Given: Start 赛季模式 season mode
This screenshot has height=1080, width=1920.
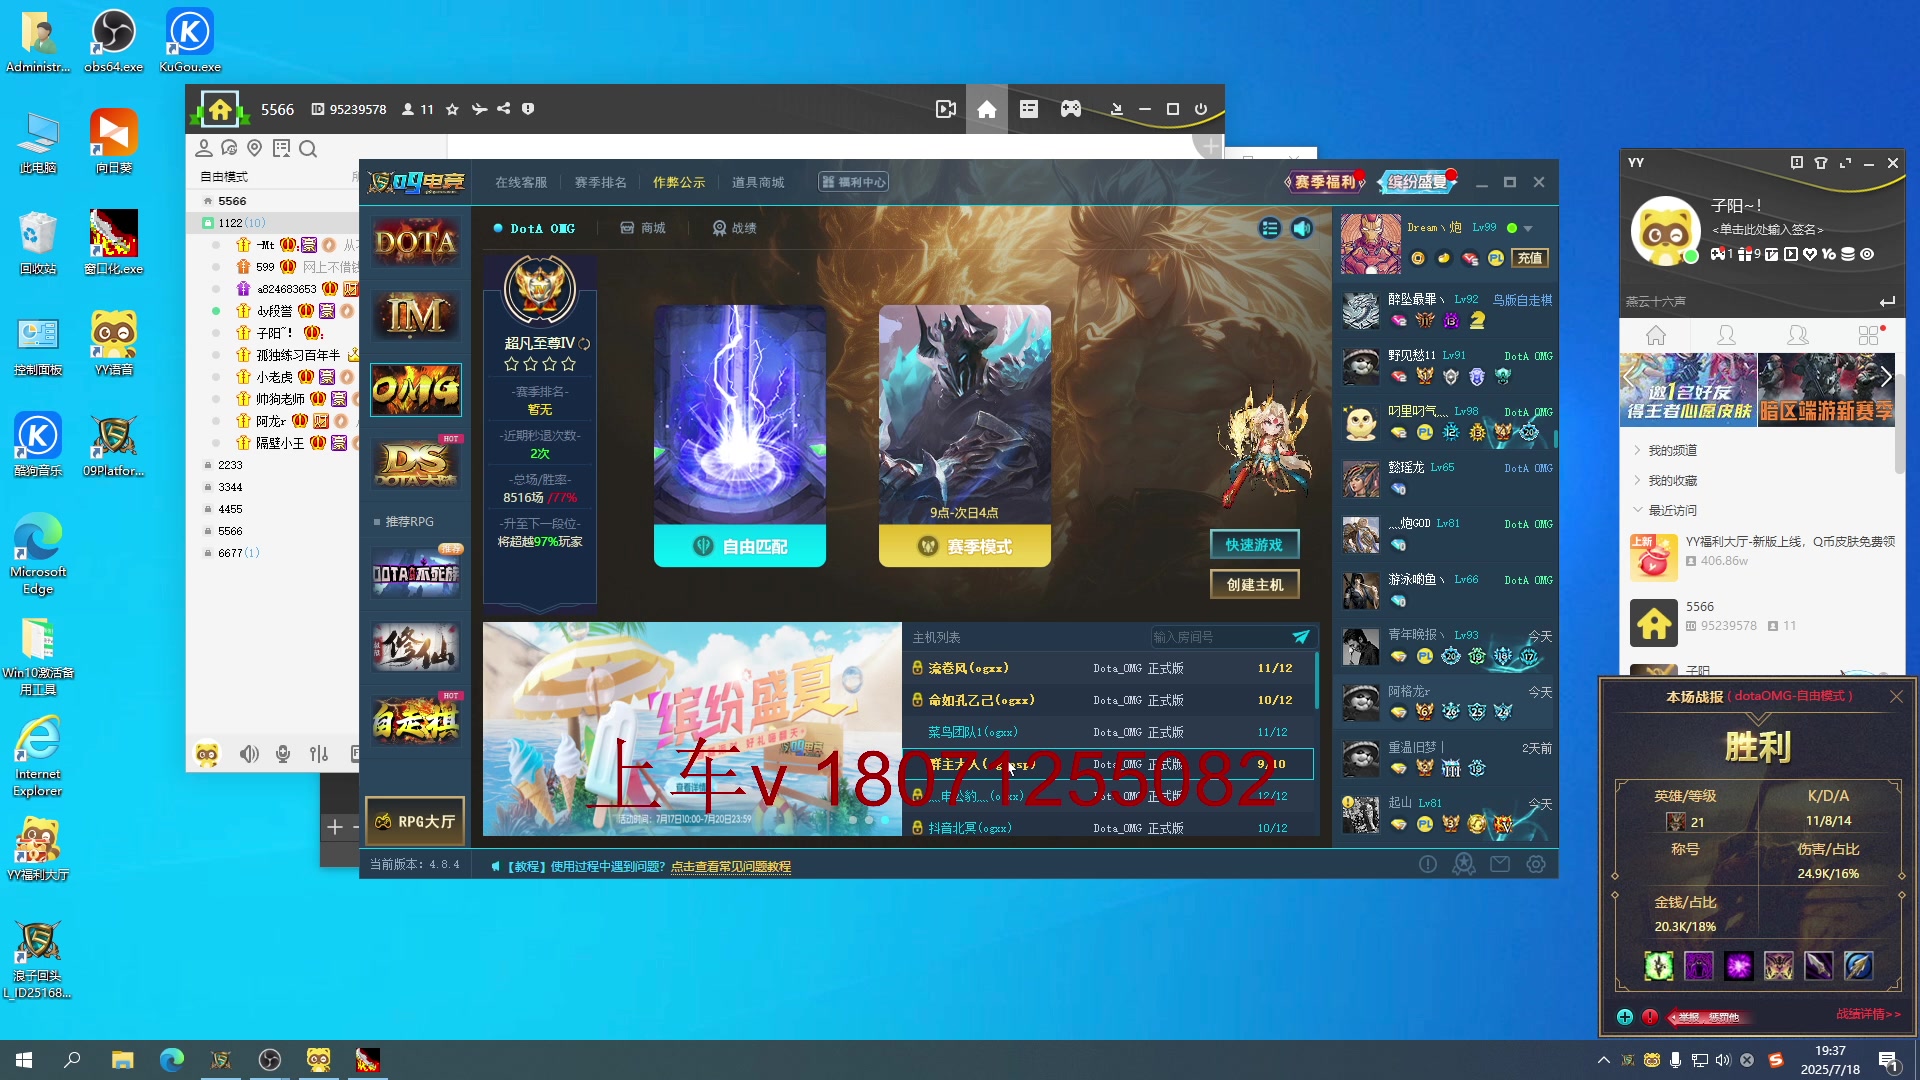Looking at the screenshot, I should coord(964,546).
